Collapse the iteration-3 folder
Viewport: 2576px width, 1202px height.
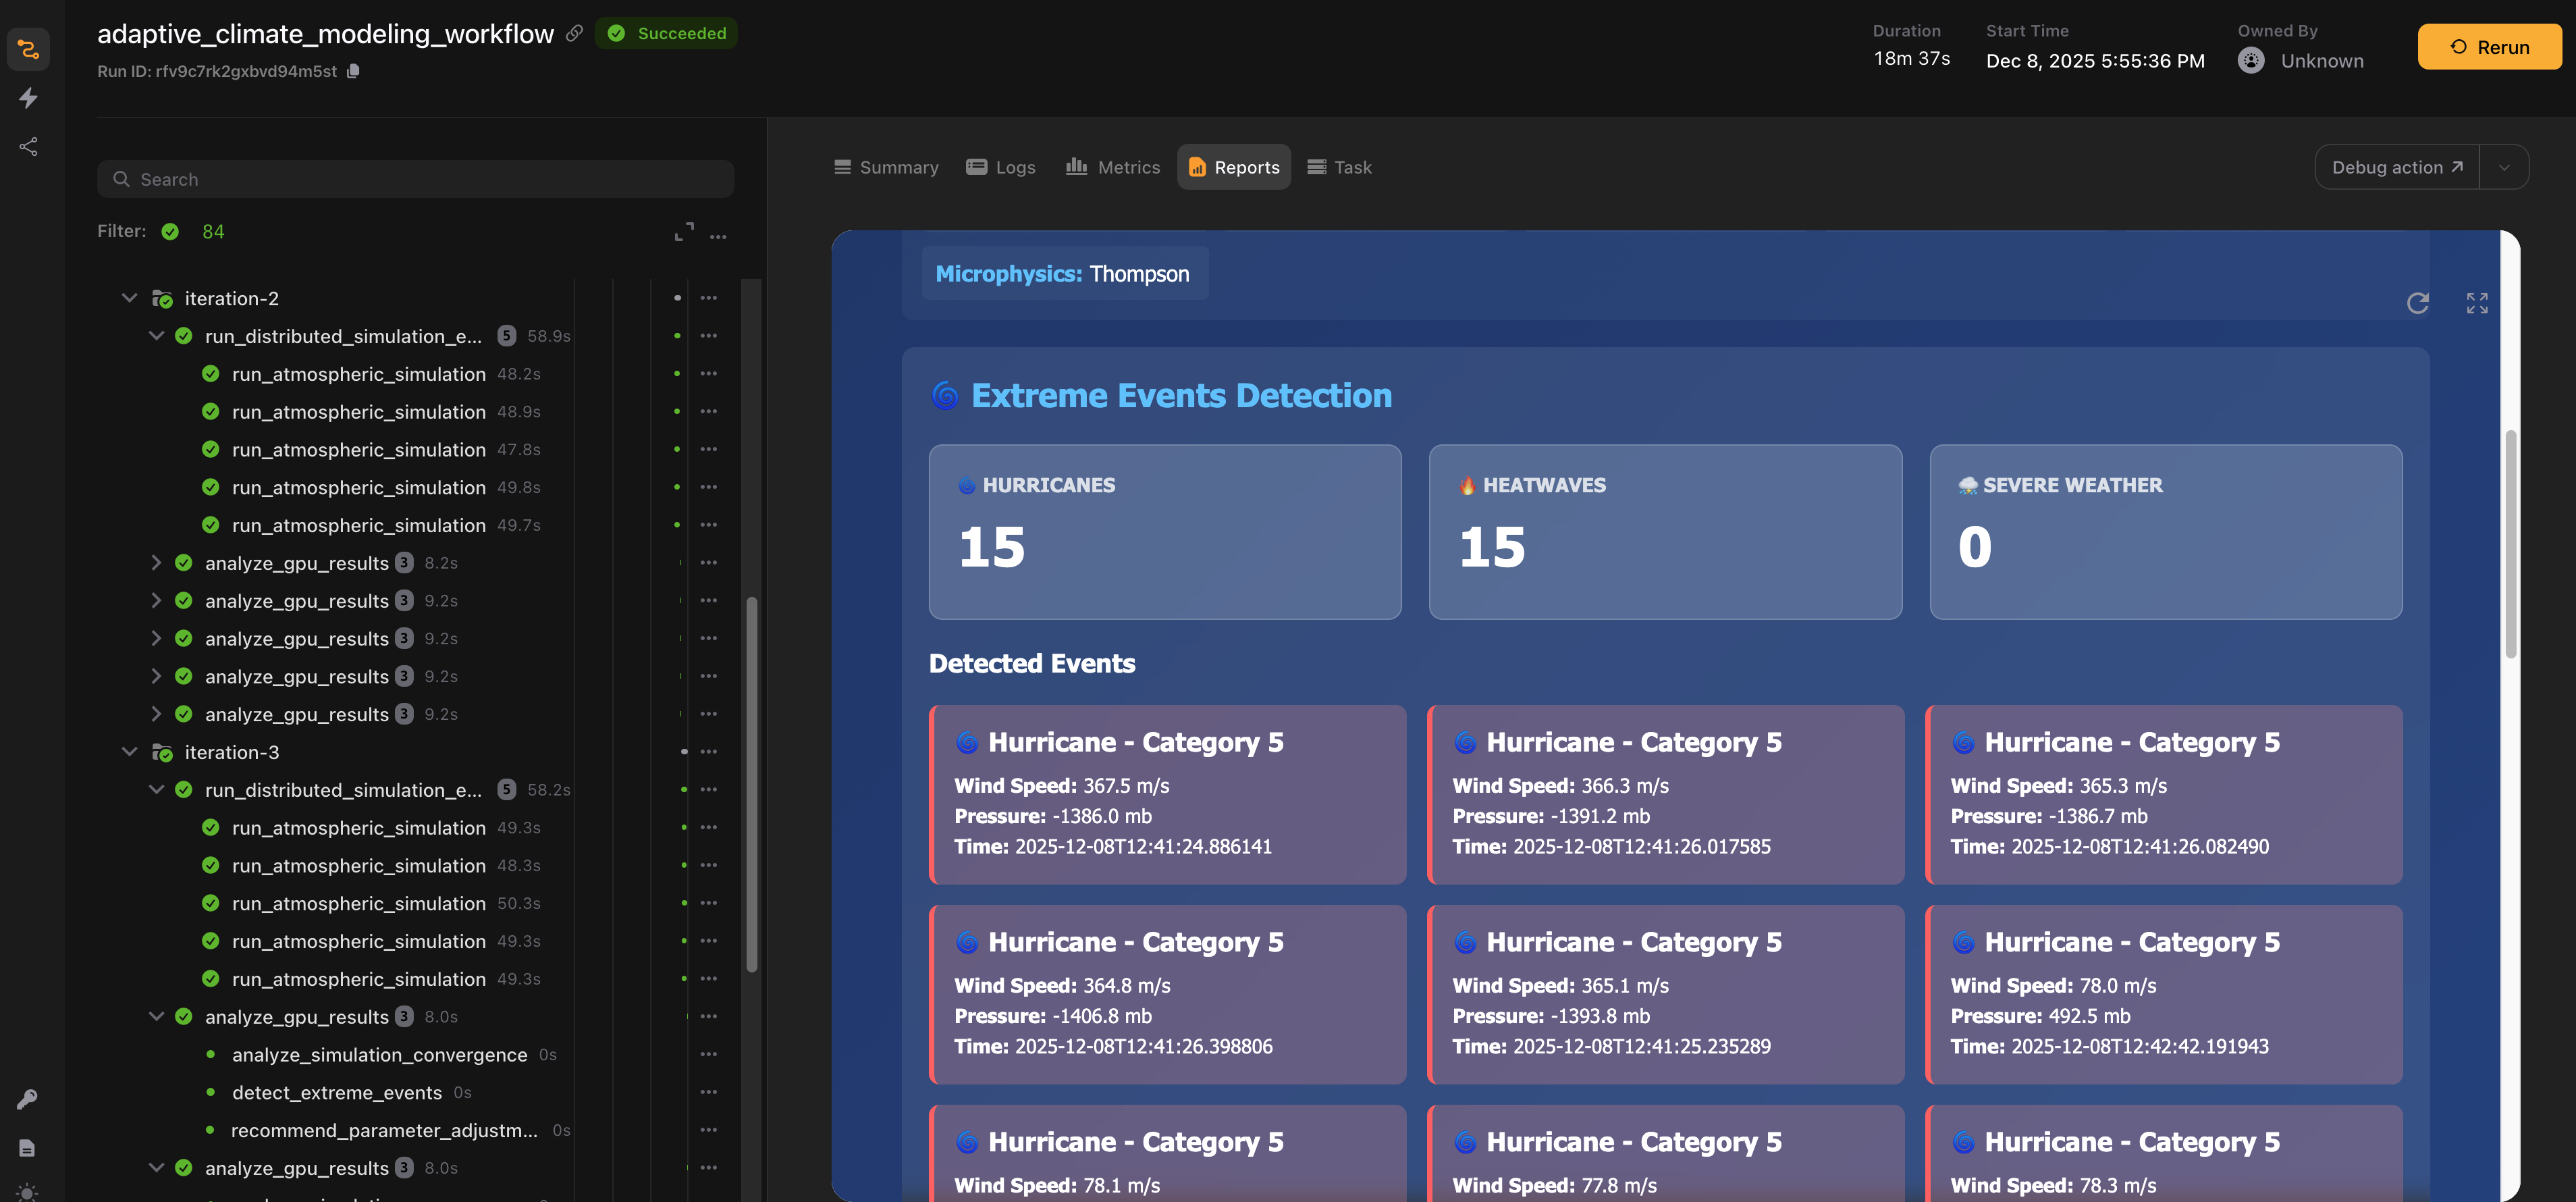129,752
